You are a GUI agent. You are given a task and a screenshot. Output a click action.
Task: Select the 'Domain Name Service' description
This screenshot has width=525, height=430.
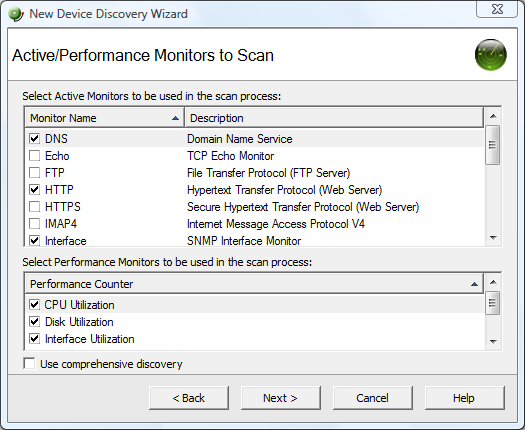[240, 139]
